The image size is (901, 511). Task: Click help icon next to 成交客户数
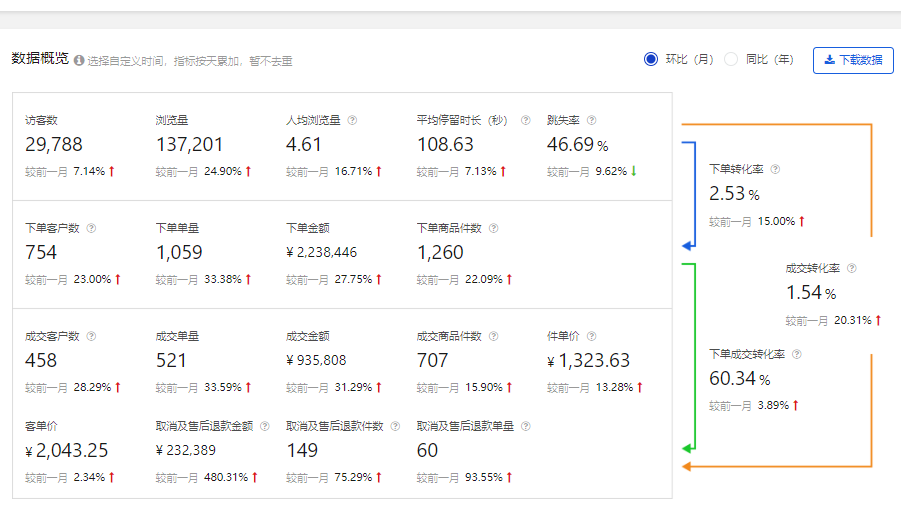(91, 336)
